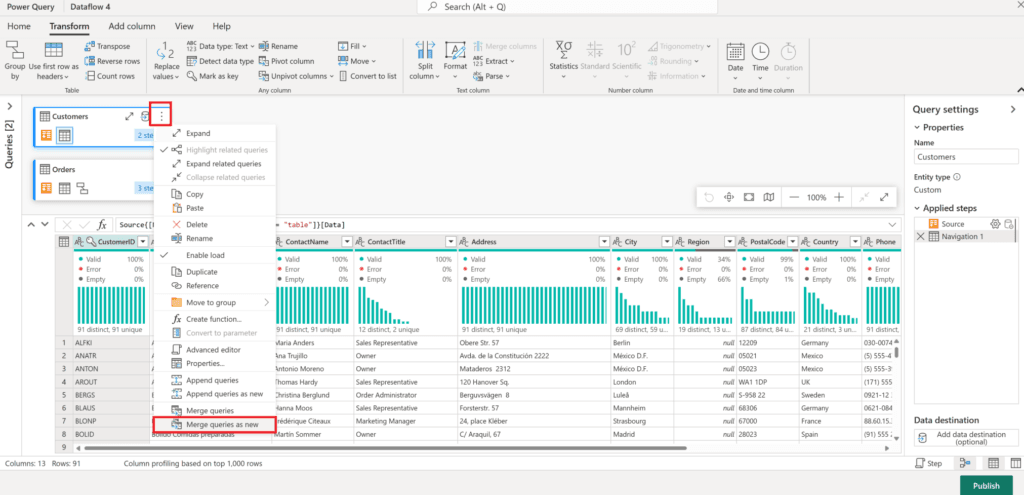The height and width of the screenshot is (495, 1024).
Task: Open Time column tool
Action: (760, 62)
